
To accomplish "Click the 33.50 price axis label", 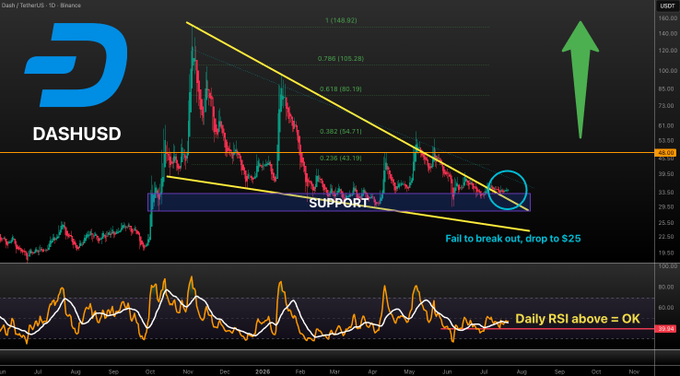I will tap(667, 192).
